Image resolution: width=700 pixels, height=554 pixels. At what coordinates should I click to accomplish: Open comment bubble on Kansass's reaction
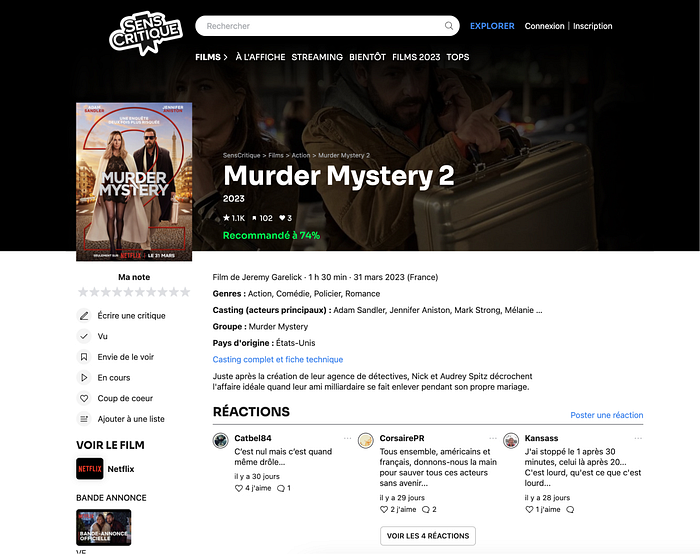point(570,509)
